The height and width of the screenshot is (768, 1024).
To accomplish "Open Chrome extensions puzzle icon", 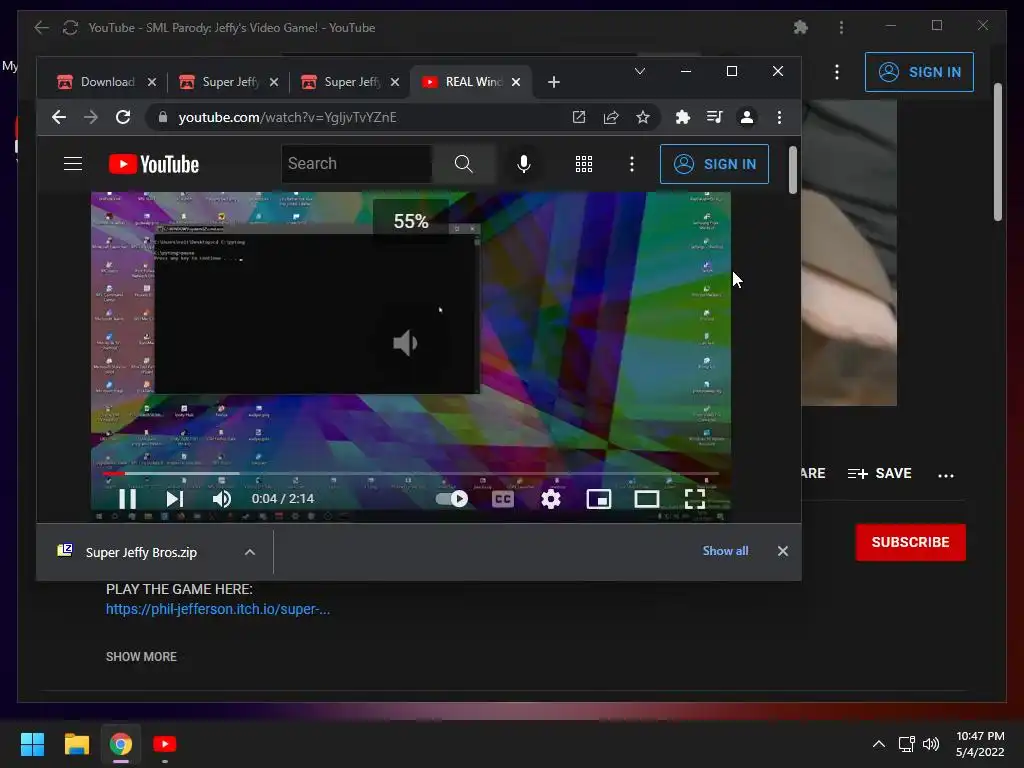I will point(682,117).
